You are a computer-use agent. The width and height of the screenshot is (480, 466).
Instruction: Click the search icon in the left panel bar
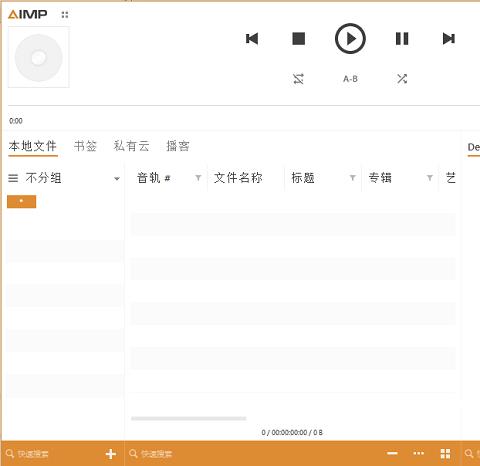click(10, 454)
